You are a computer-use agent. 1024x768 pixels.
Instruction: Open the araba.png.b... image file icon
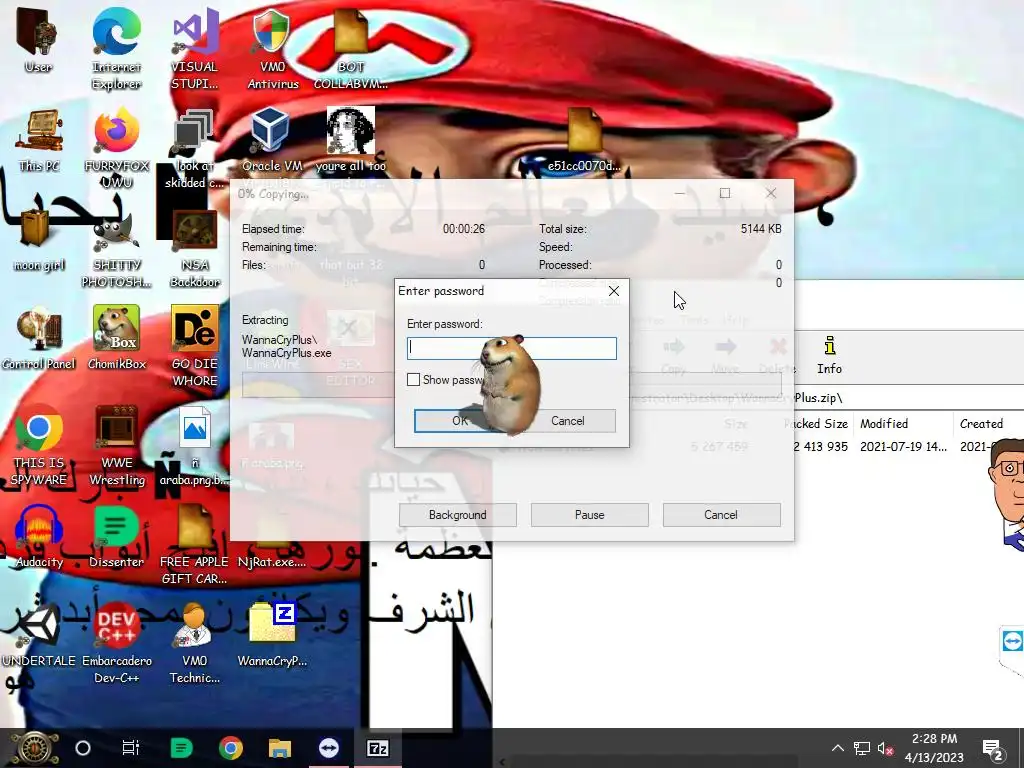click(x=195, y=444)
